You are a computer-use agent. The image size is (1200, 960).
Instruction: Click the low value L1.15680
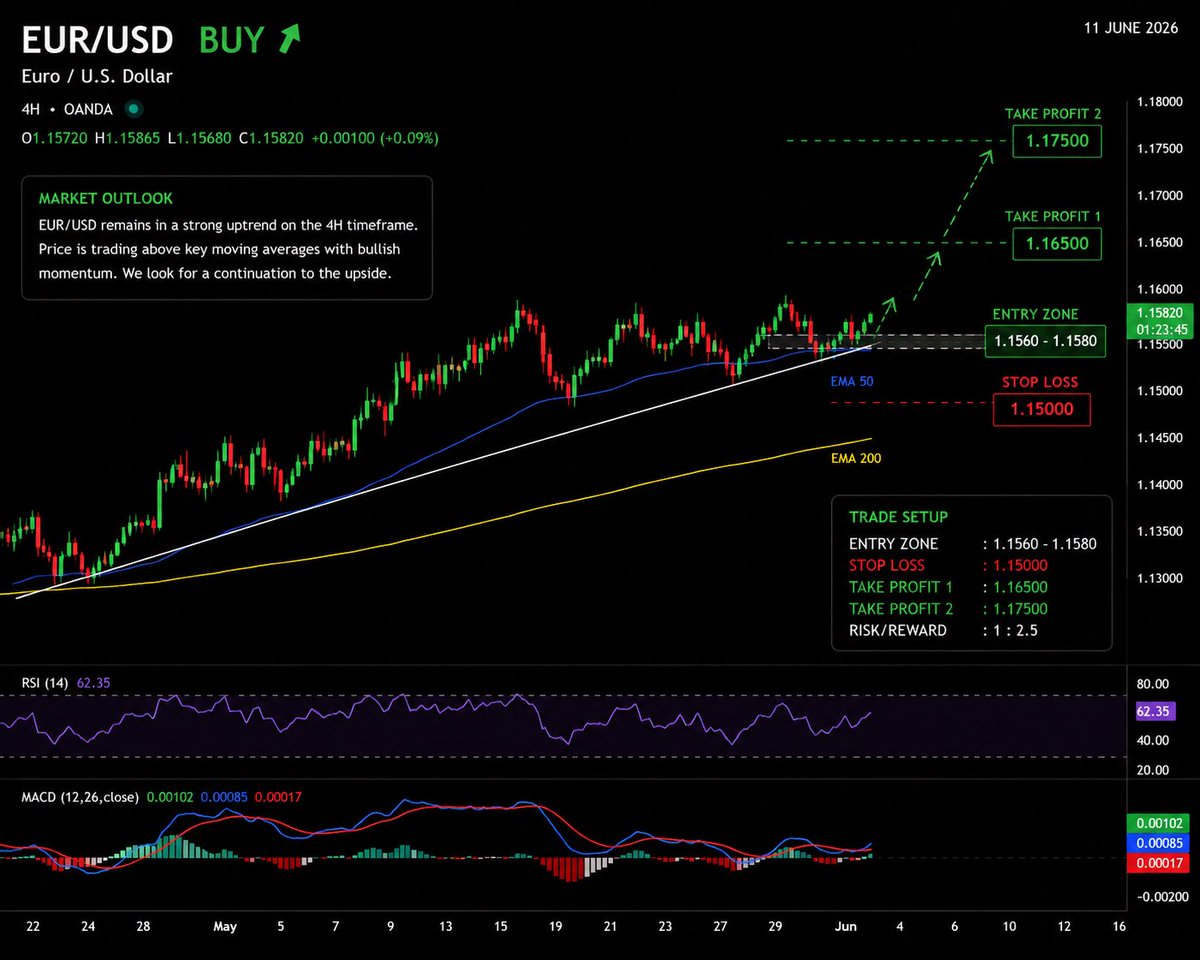click(202, 137)
